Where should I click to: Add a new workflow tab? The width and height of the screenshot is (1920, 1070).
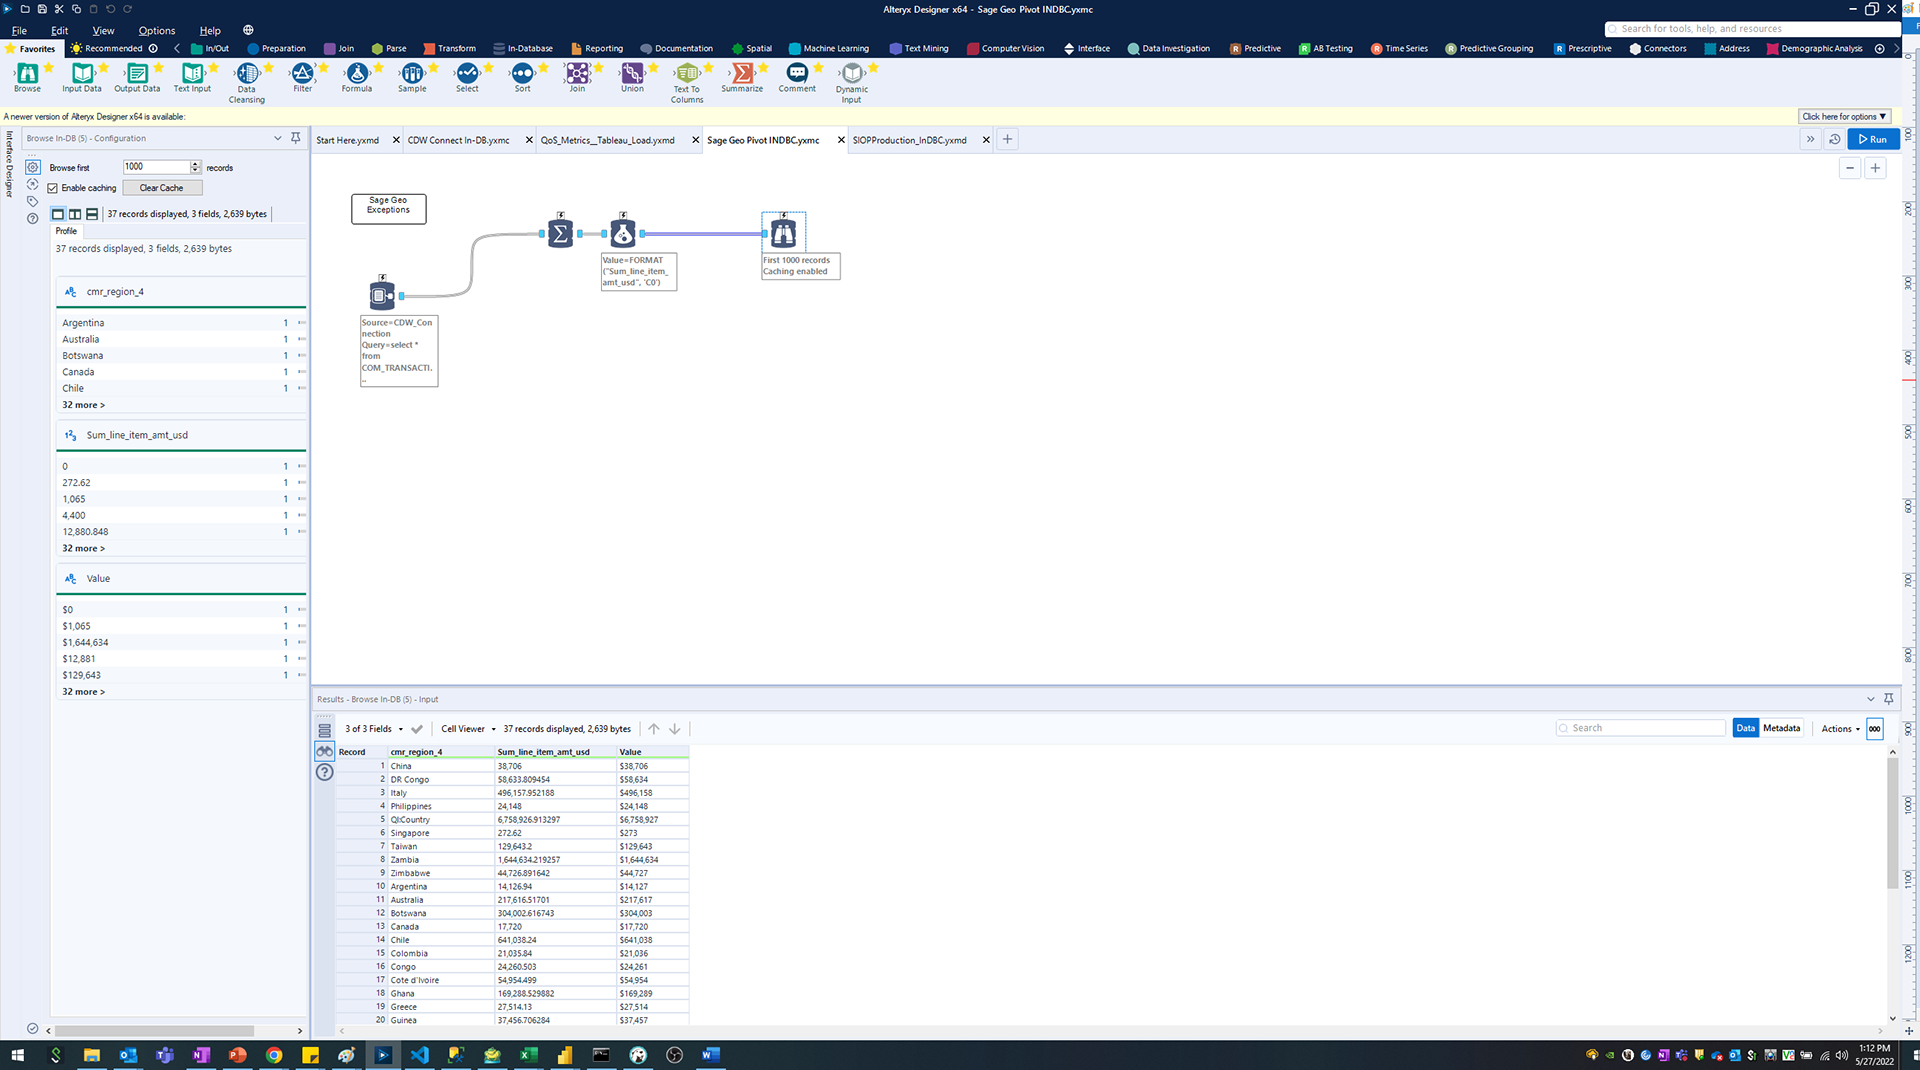1007,139
